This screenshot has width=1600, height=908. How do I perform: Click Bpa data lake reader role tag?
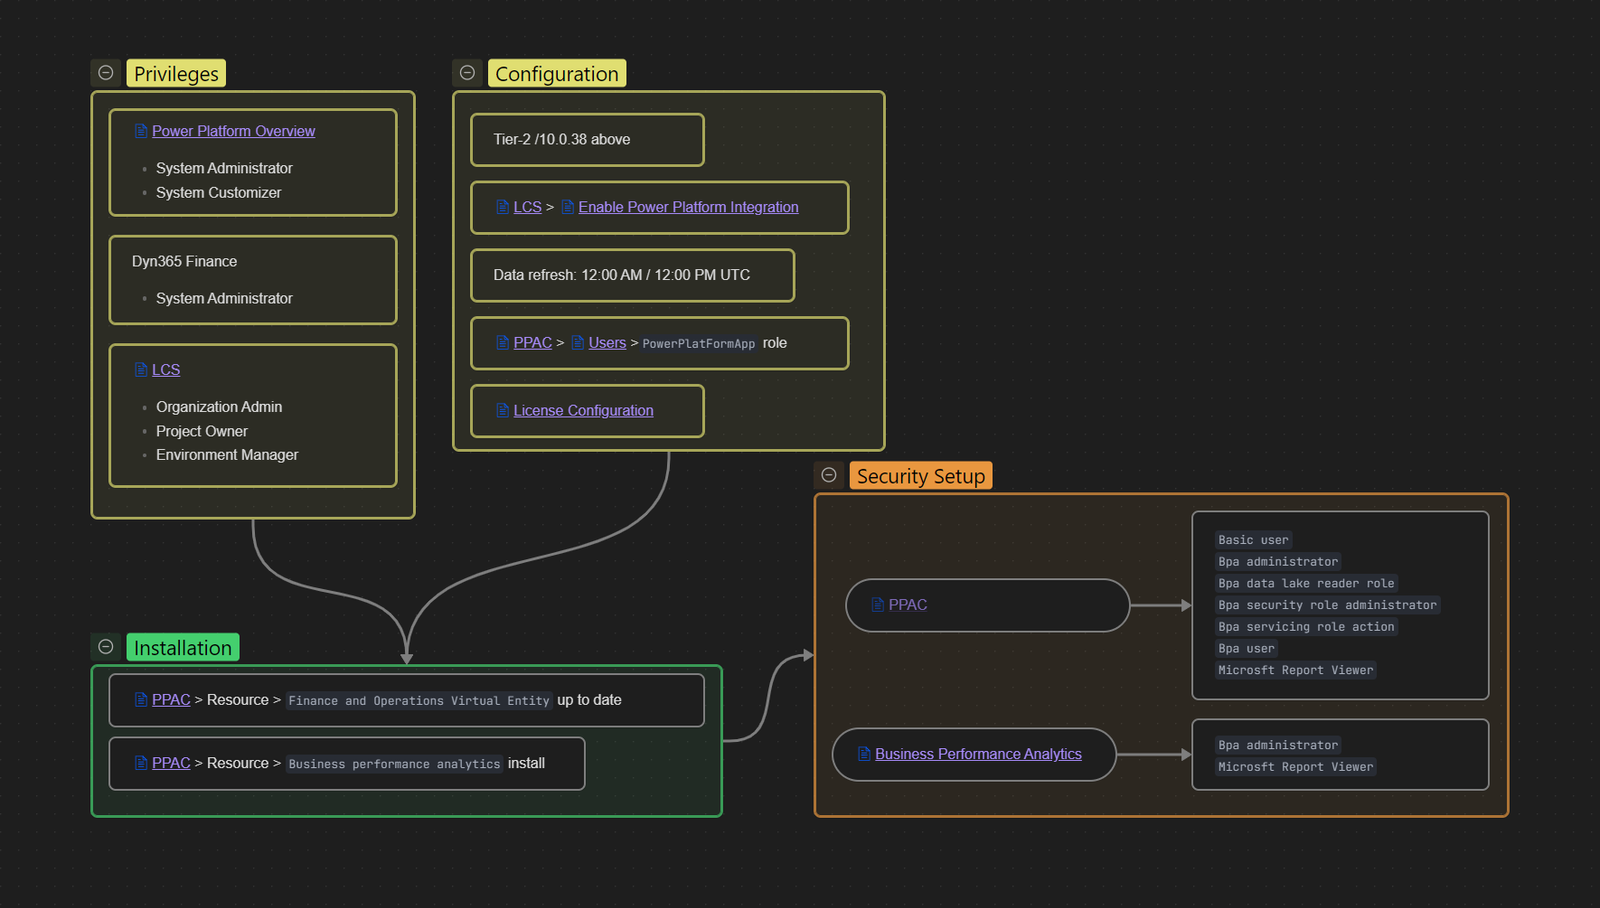[1306, 583]
